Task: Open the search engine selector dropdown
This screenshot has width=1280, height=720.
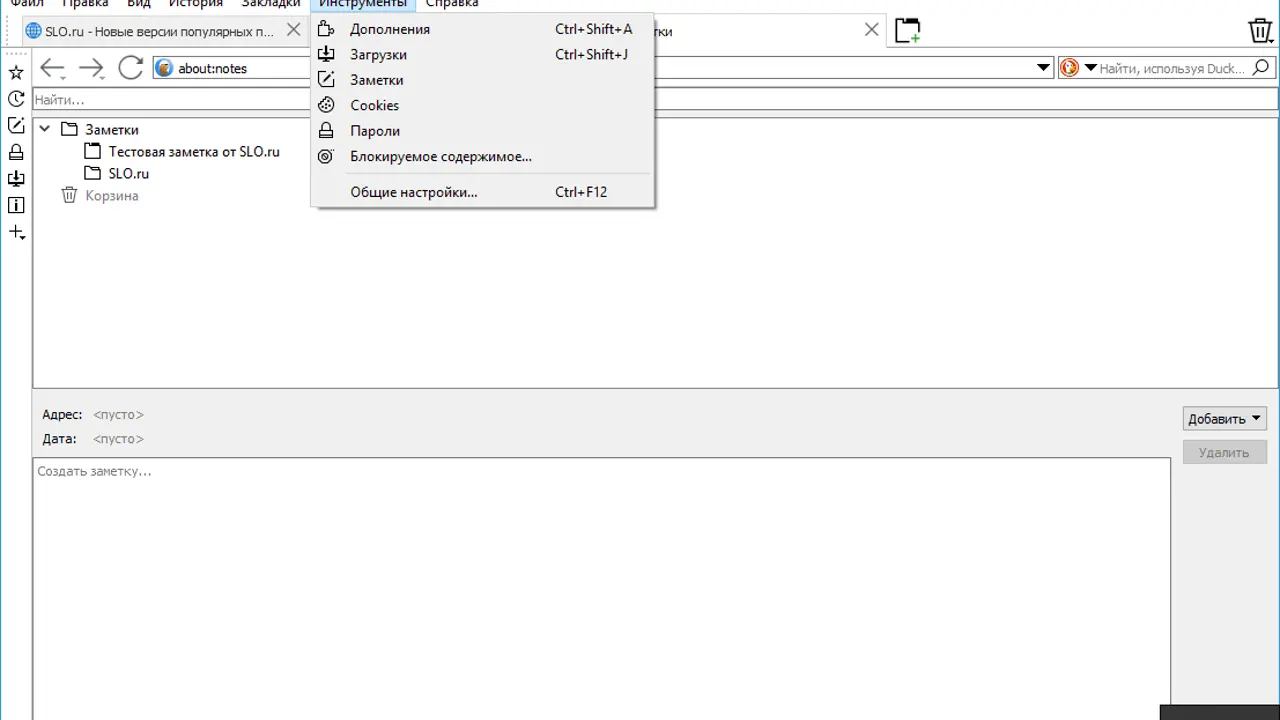Action: (x=1077, y=68)
